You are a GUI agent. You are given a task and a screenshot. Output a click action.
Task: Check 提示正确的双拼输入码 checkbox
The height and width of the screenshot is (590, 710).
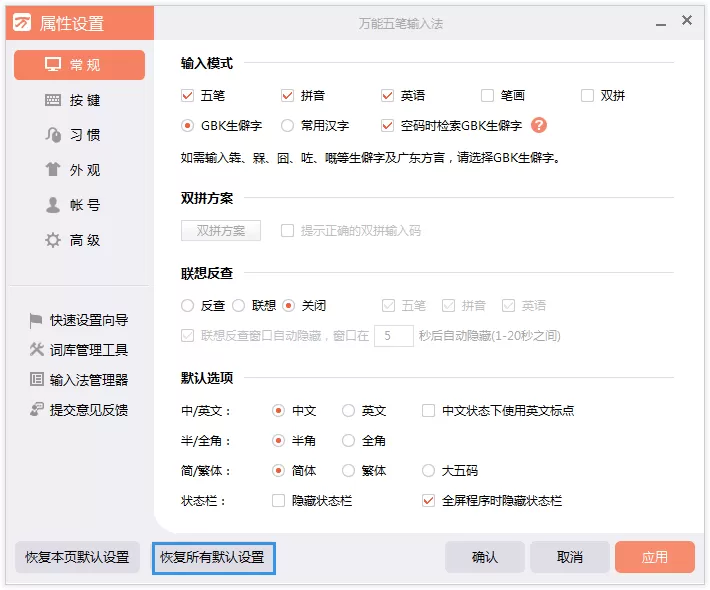pos(288,230)
